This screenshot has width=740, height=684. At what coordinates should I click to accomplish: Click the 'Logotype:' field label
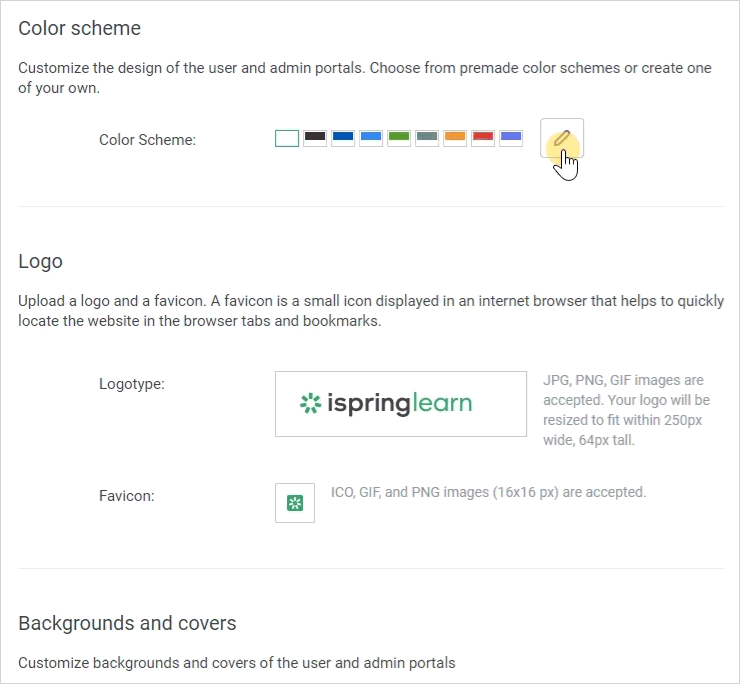coord(132,384)
